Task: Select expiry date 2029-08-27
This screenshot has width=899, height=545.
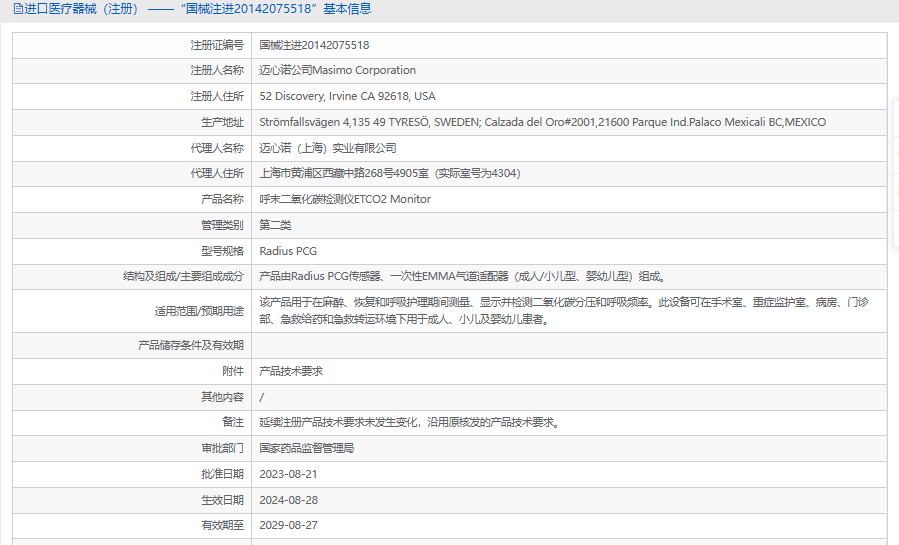Action: [x=288, y=525]
